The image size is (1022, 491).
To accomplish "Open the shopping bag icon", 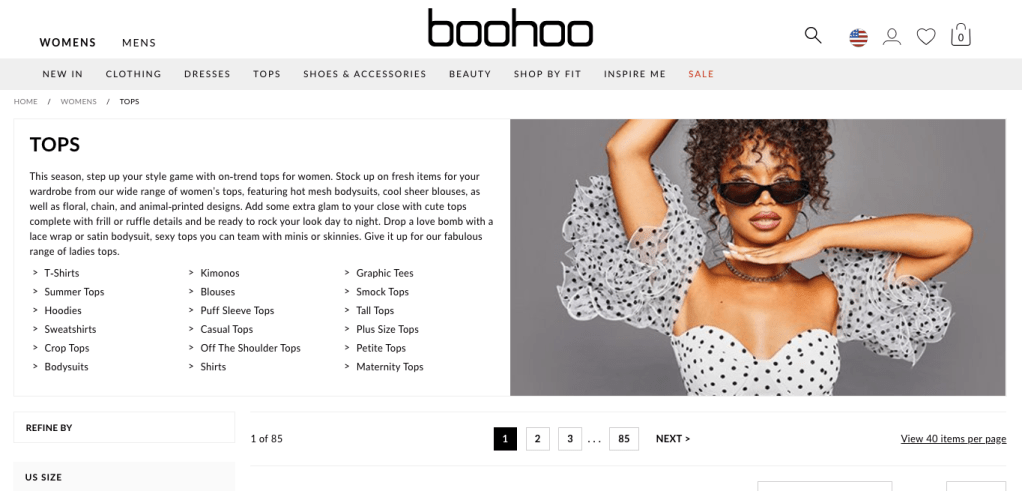I will (x=961, y=35).
